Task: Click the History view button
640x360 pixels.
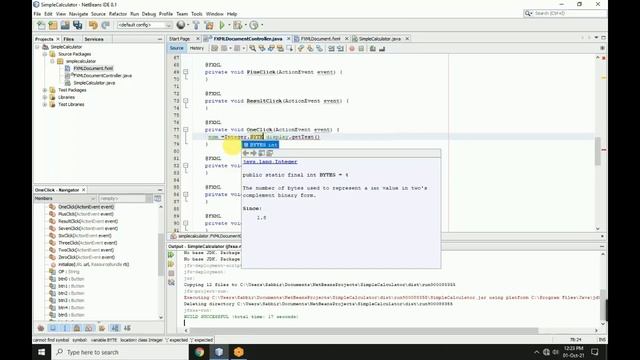Action: tap(196, 48)
